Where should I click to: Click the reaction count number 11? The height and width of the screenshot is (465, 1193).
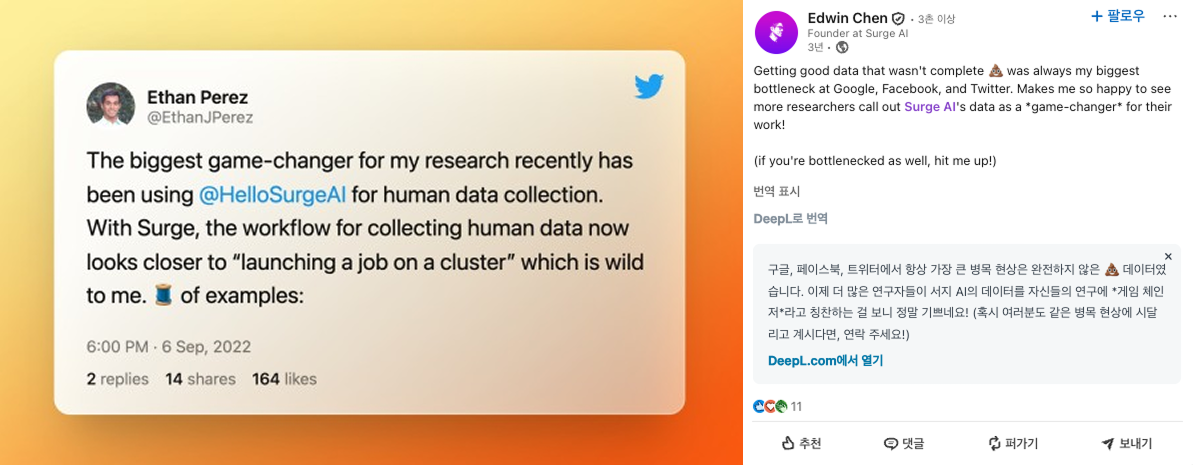click(x=796, y=406)
